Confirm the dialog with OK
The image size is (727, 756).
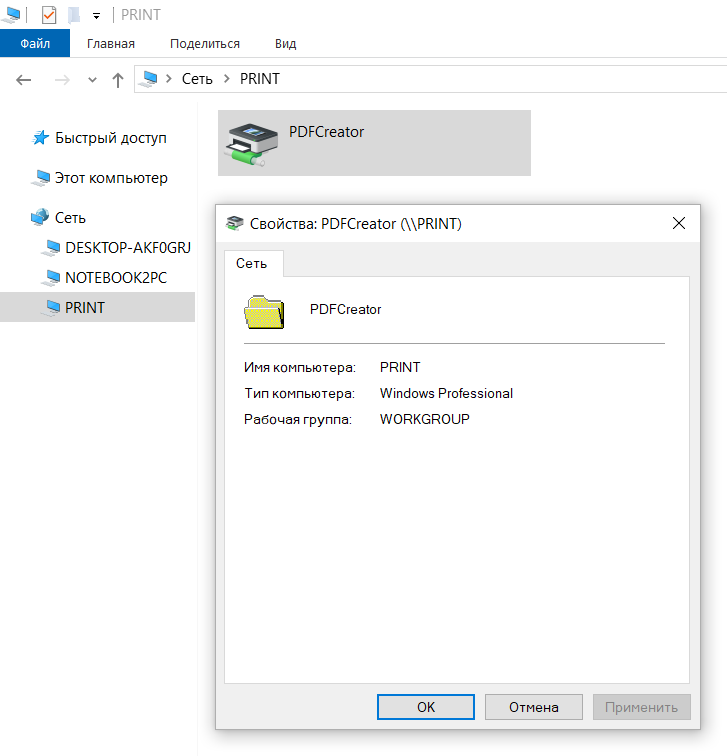tap(426, 707)
